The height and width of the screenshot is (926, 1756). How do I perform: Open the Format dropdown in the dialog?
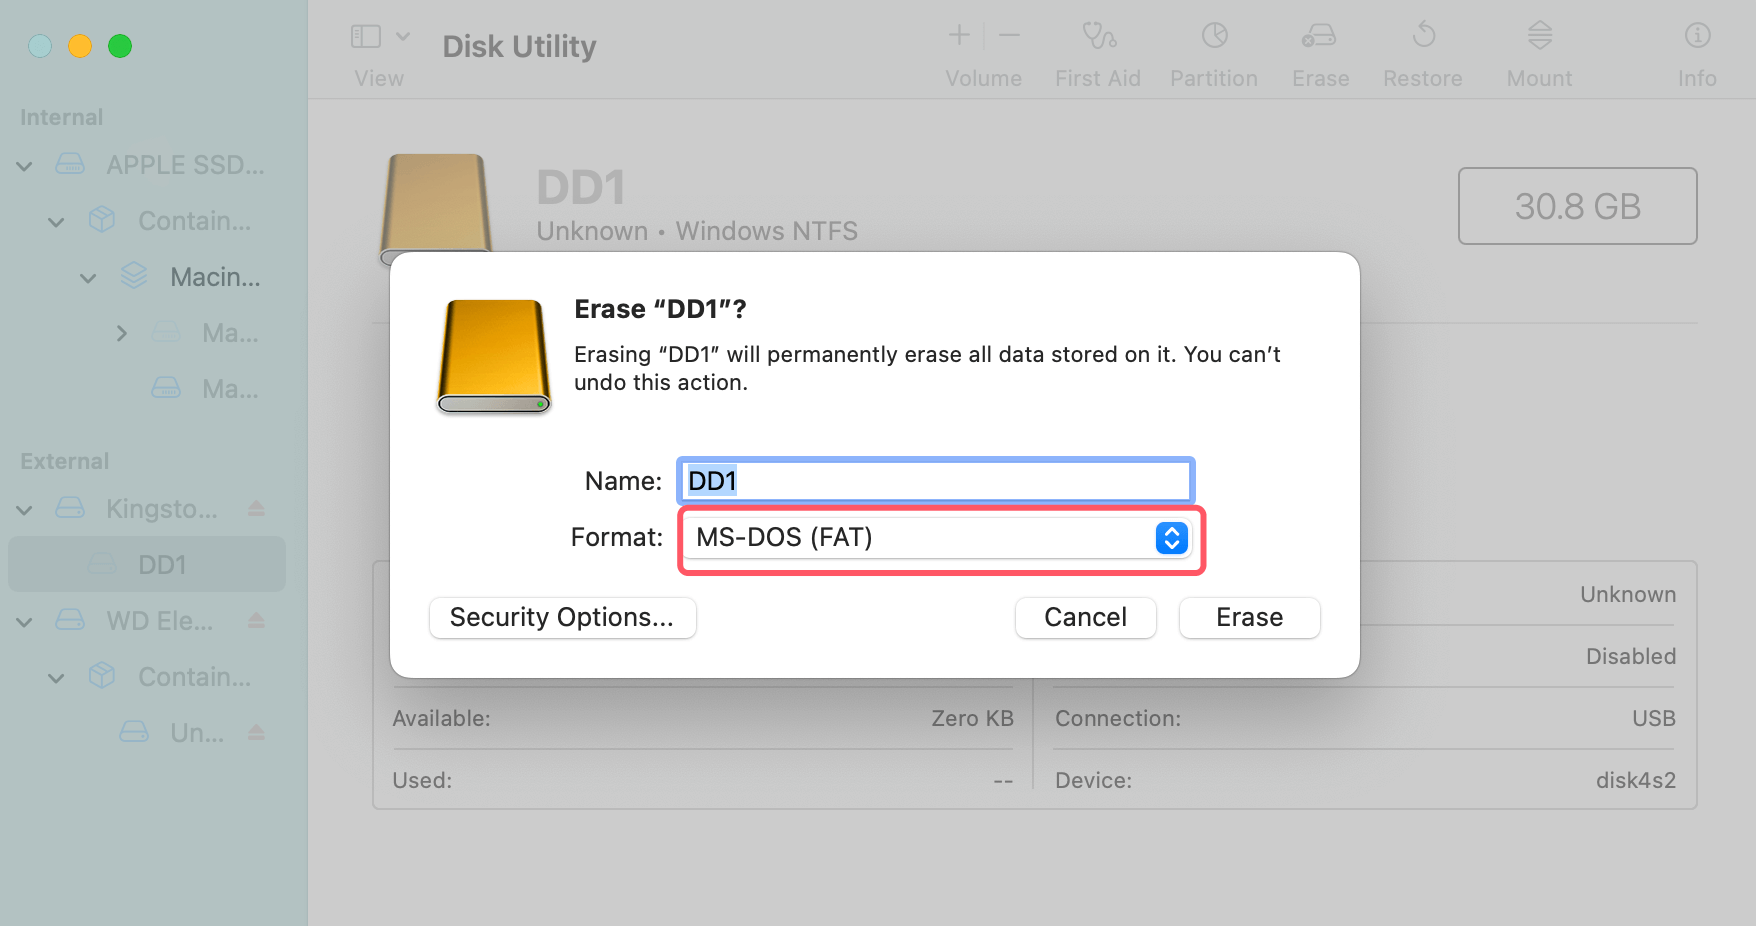pos(1169,538)
